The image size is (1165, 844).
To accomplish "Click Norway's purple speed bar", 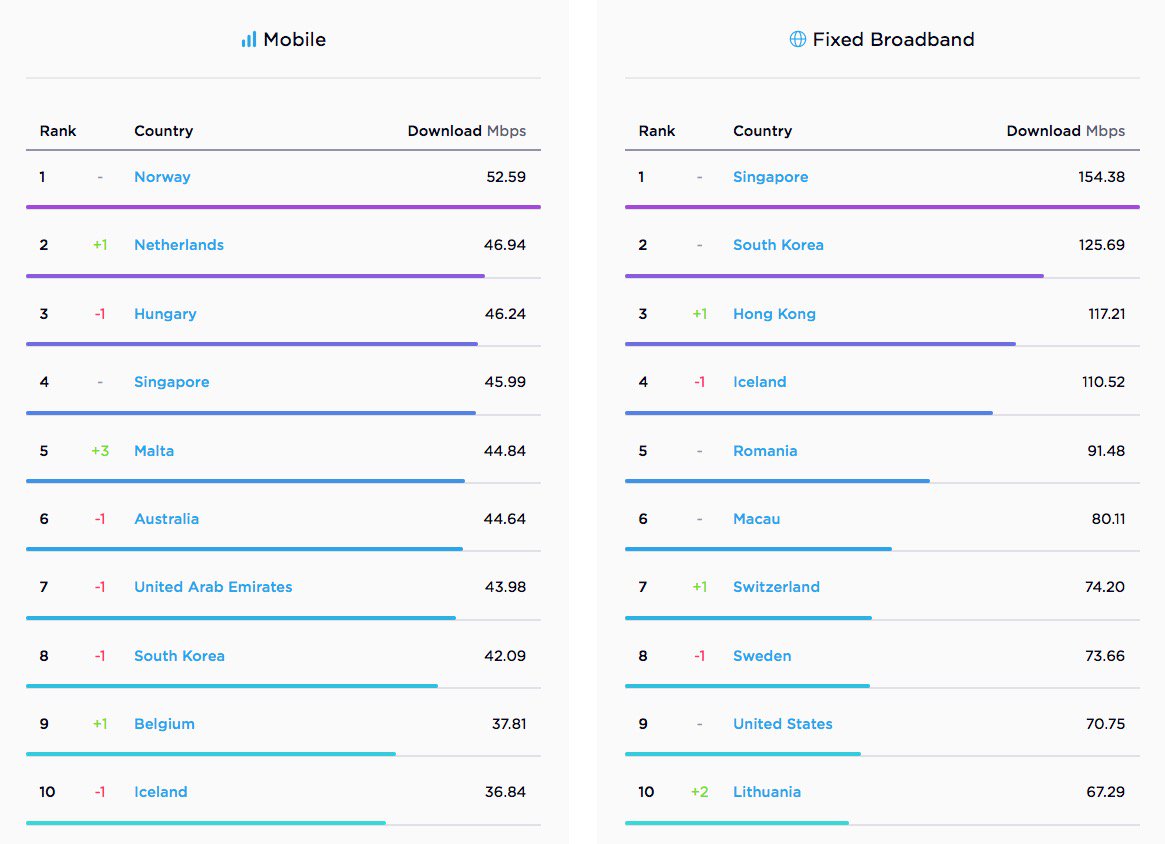I will tap(283, 207).
